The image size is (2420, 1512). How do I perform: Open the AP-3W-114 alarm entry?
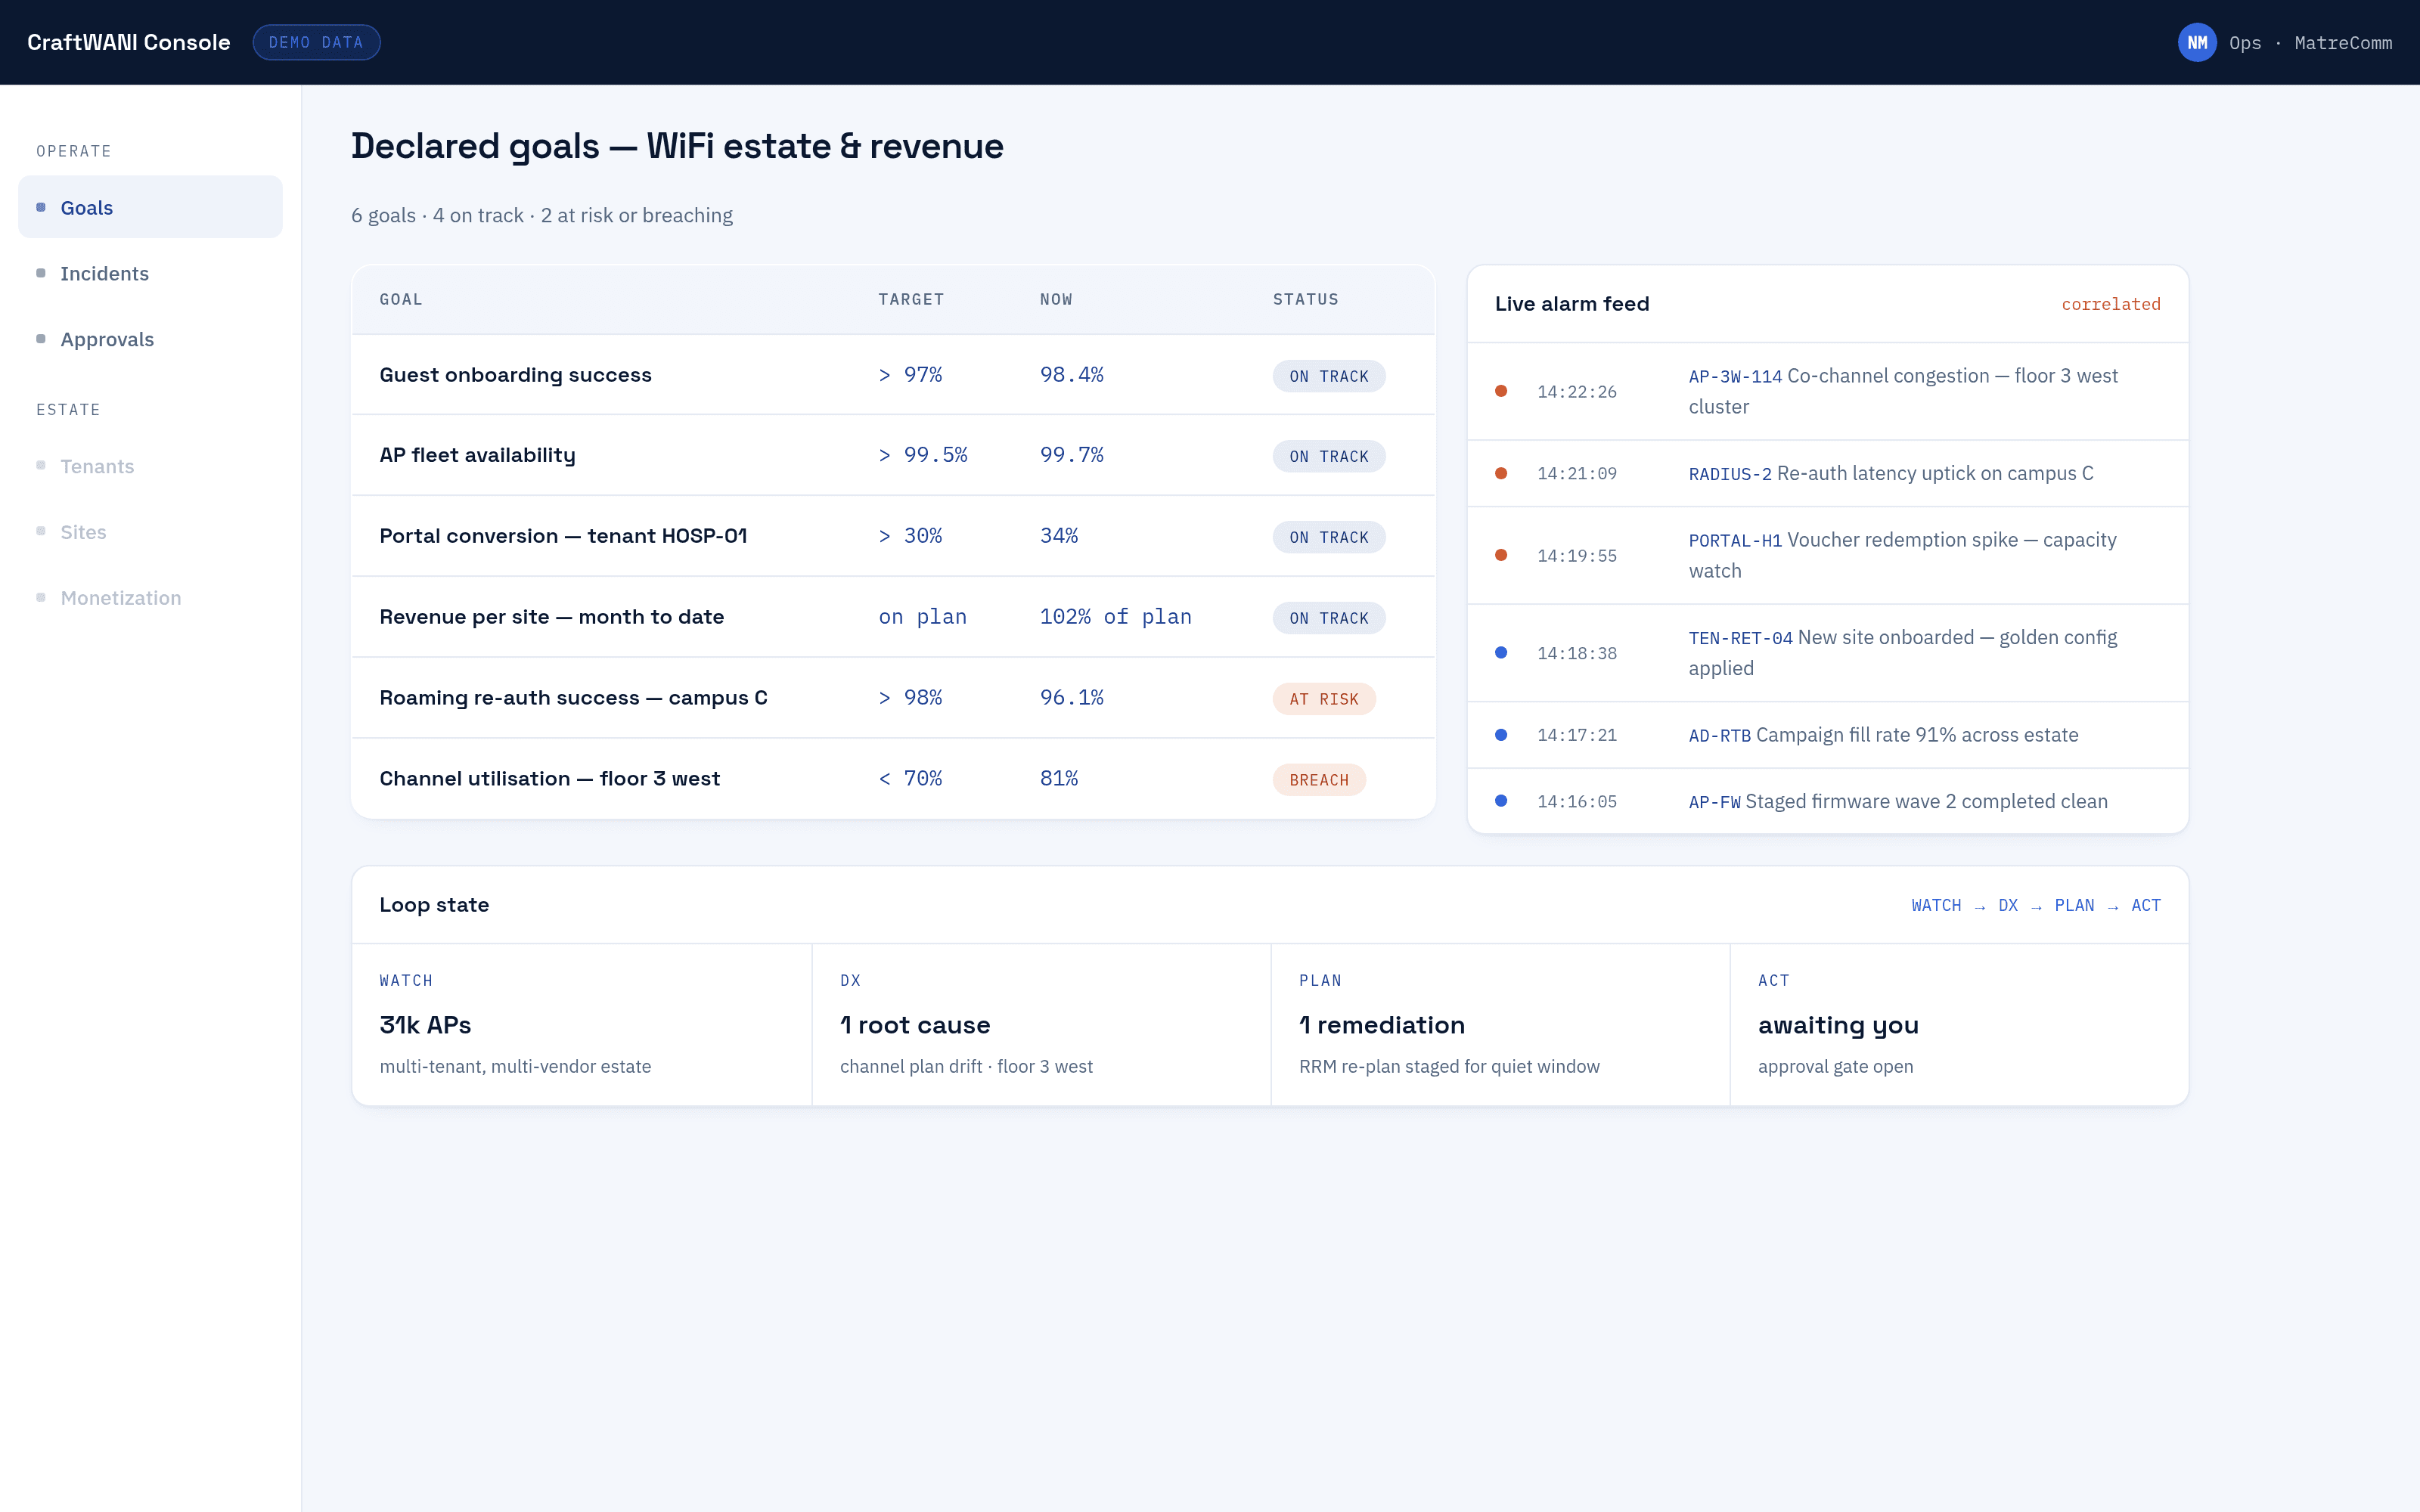[x=1827, y=391]
